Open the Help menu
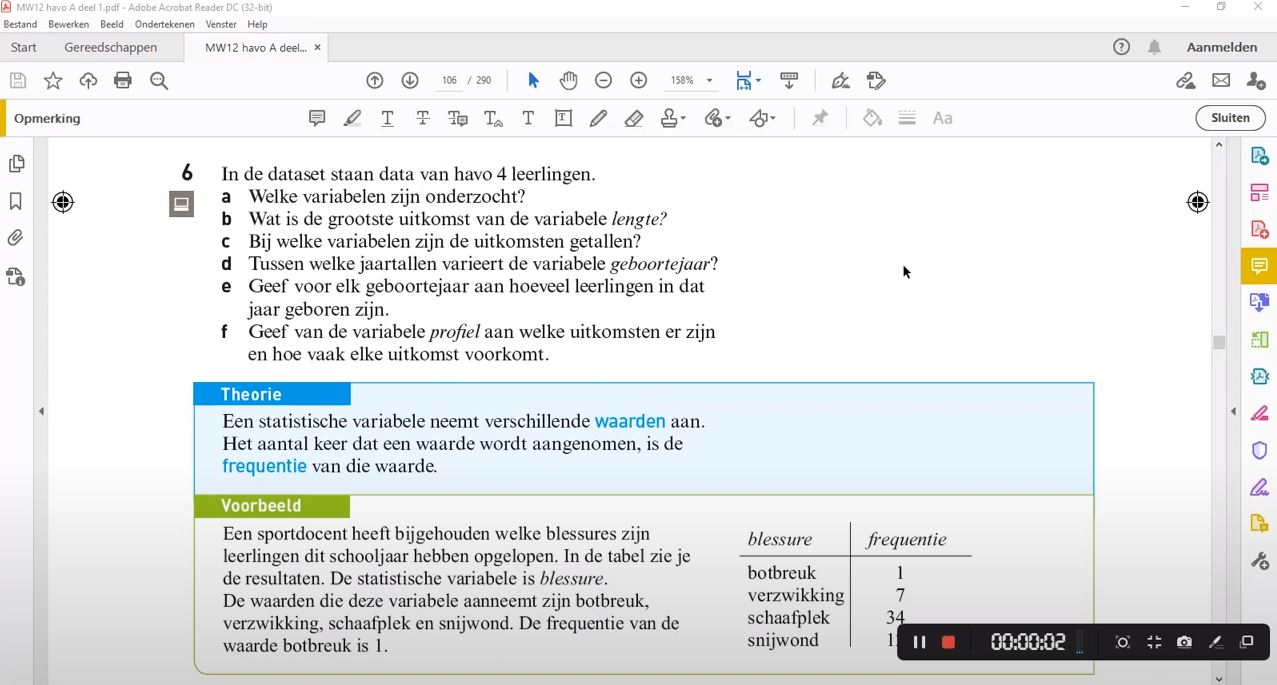Image resolution: width=1277 pixels, height=685 pixels. 257,24
